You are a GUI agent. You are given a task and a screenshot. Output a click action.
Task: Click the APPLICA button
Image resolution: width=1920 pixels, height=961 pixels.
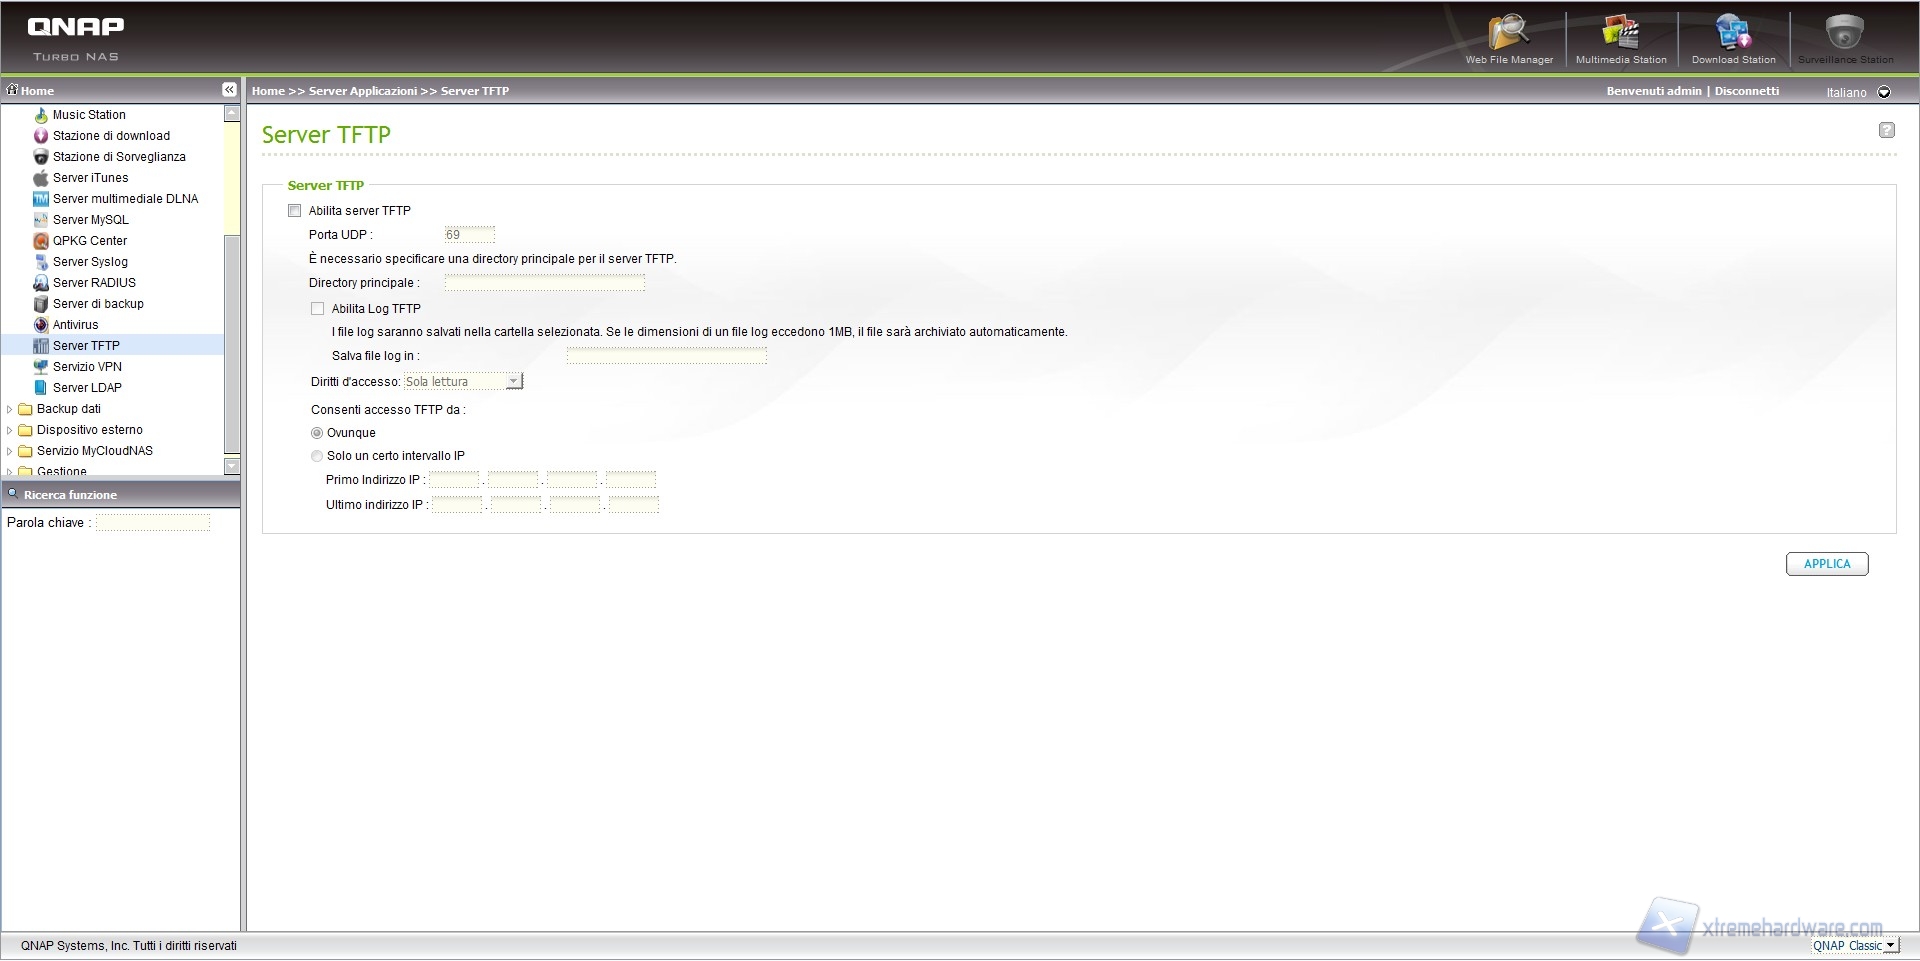pyautogui.click(x=1826, y=564)
